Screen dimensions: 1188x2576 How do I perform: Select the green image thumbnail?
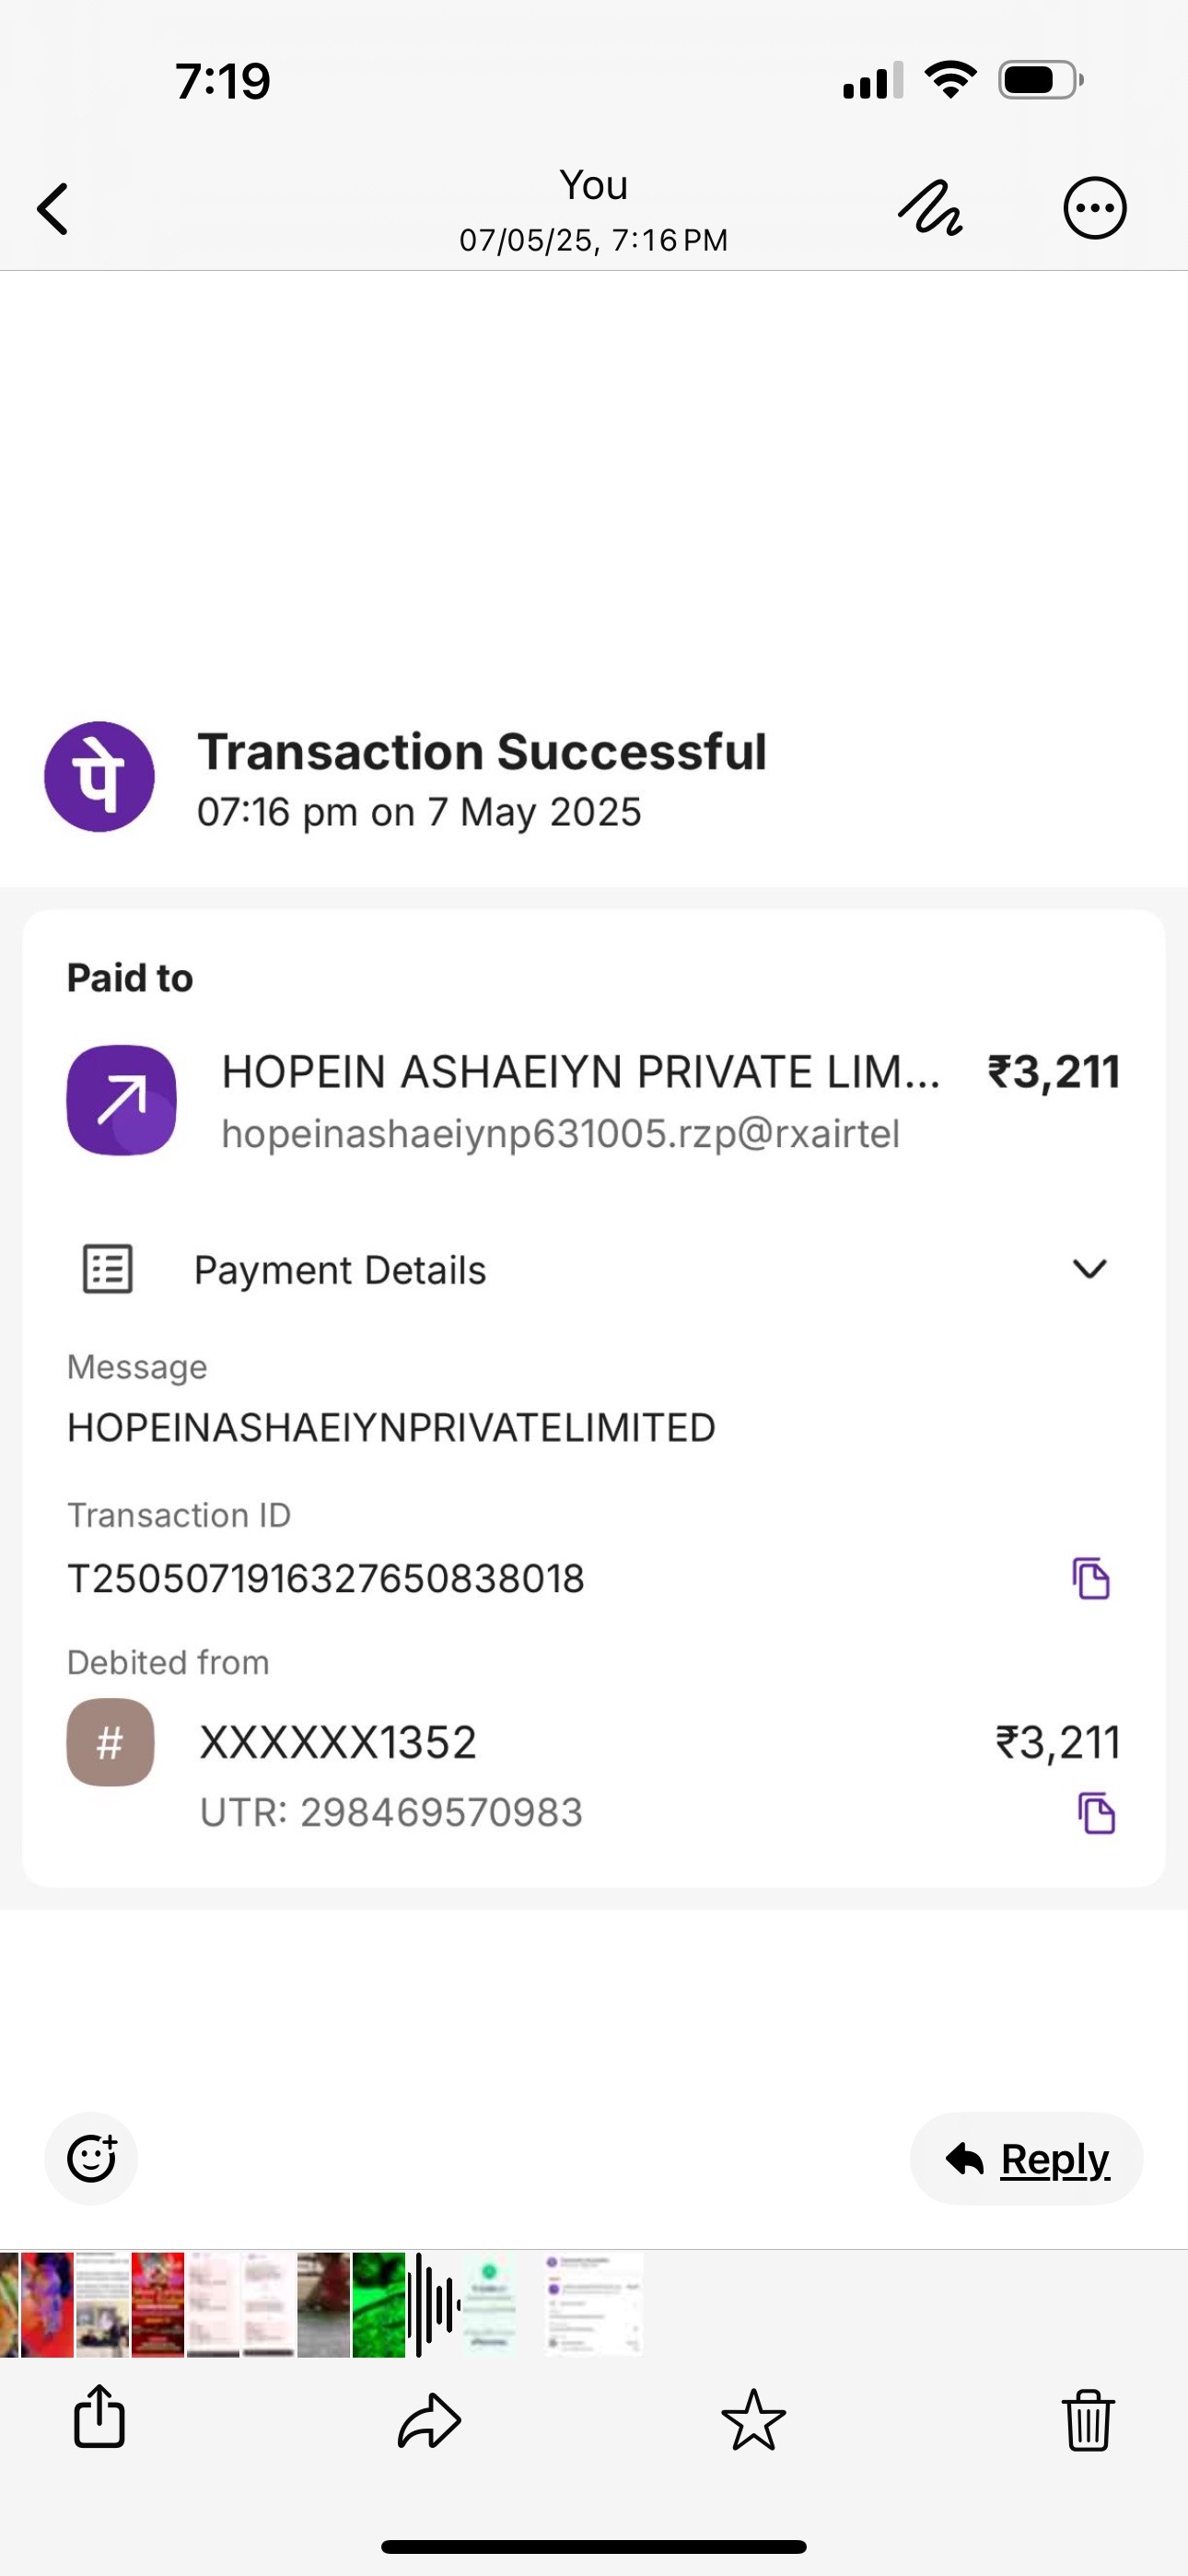pyautogui.click(x=378, y=2304)
